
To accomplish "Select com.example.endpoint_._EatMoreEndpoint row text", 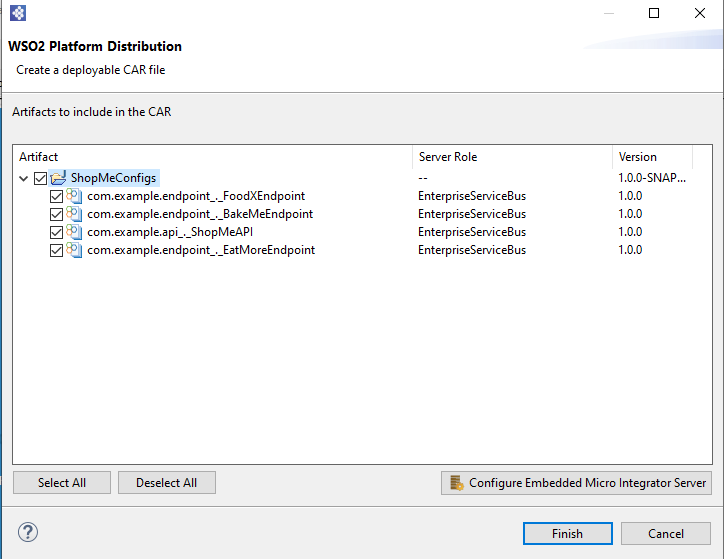I will pyautogui.click(x=201, y=250).
